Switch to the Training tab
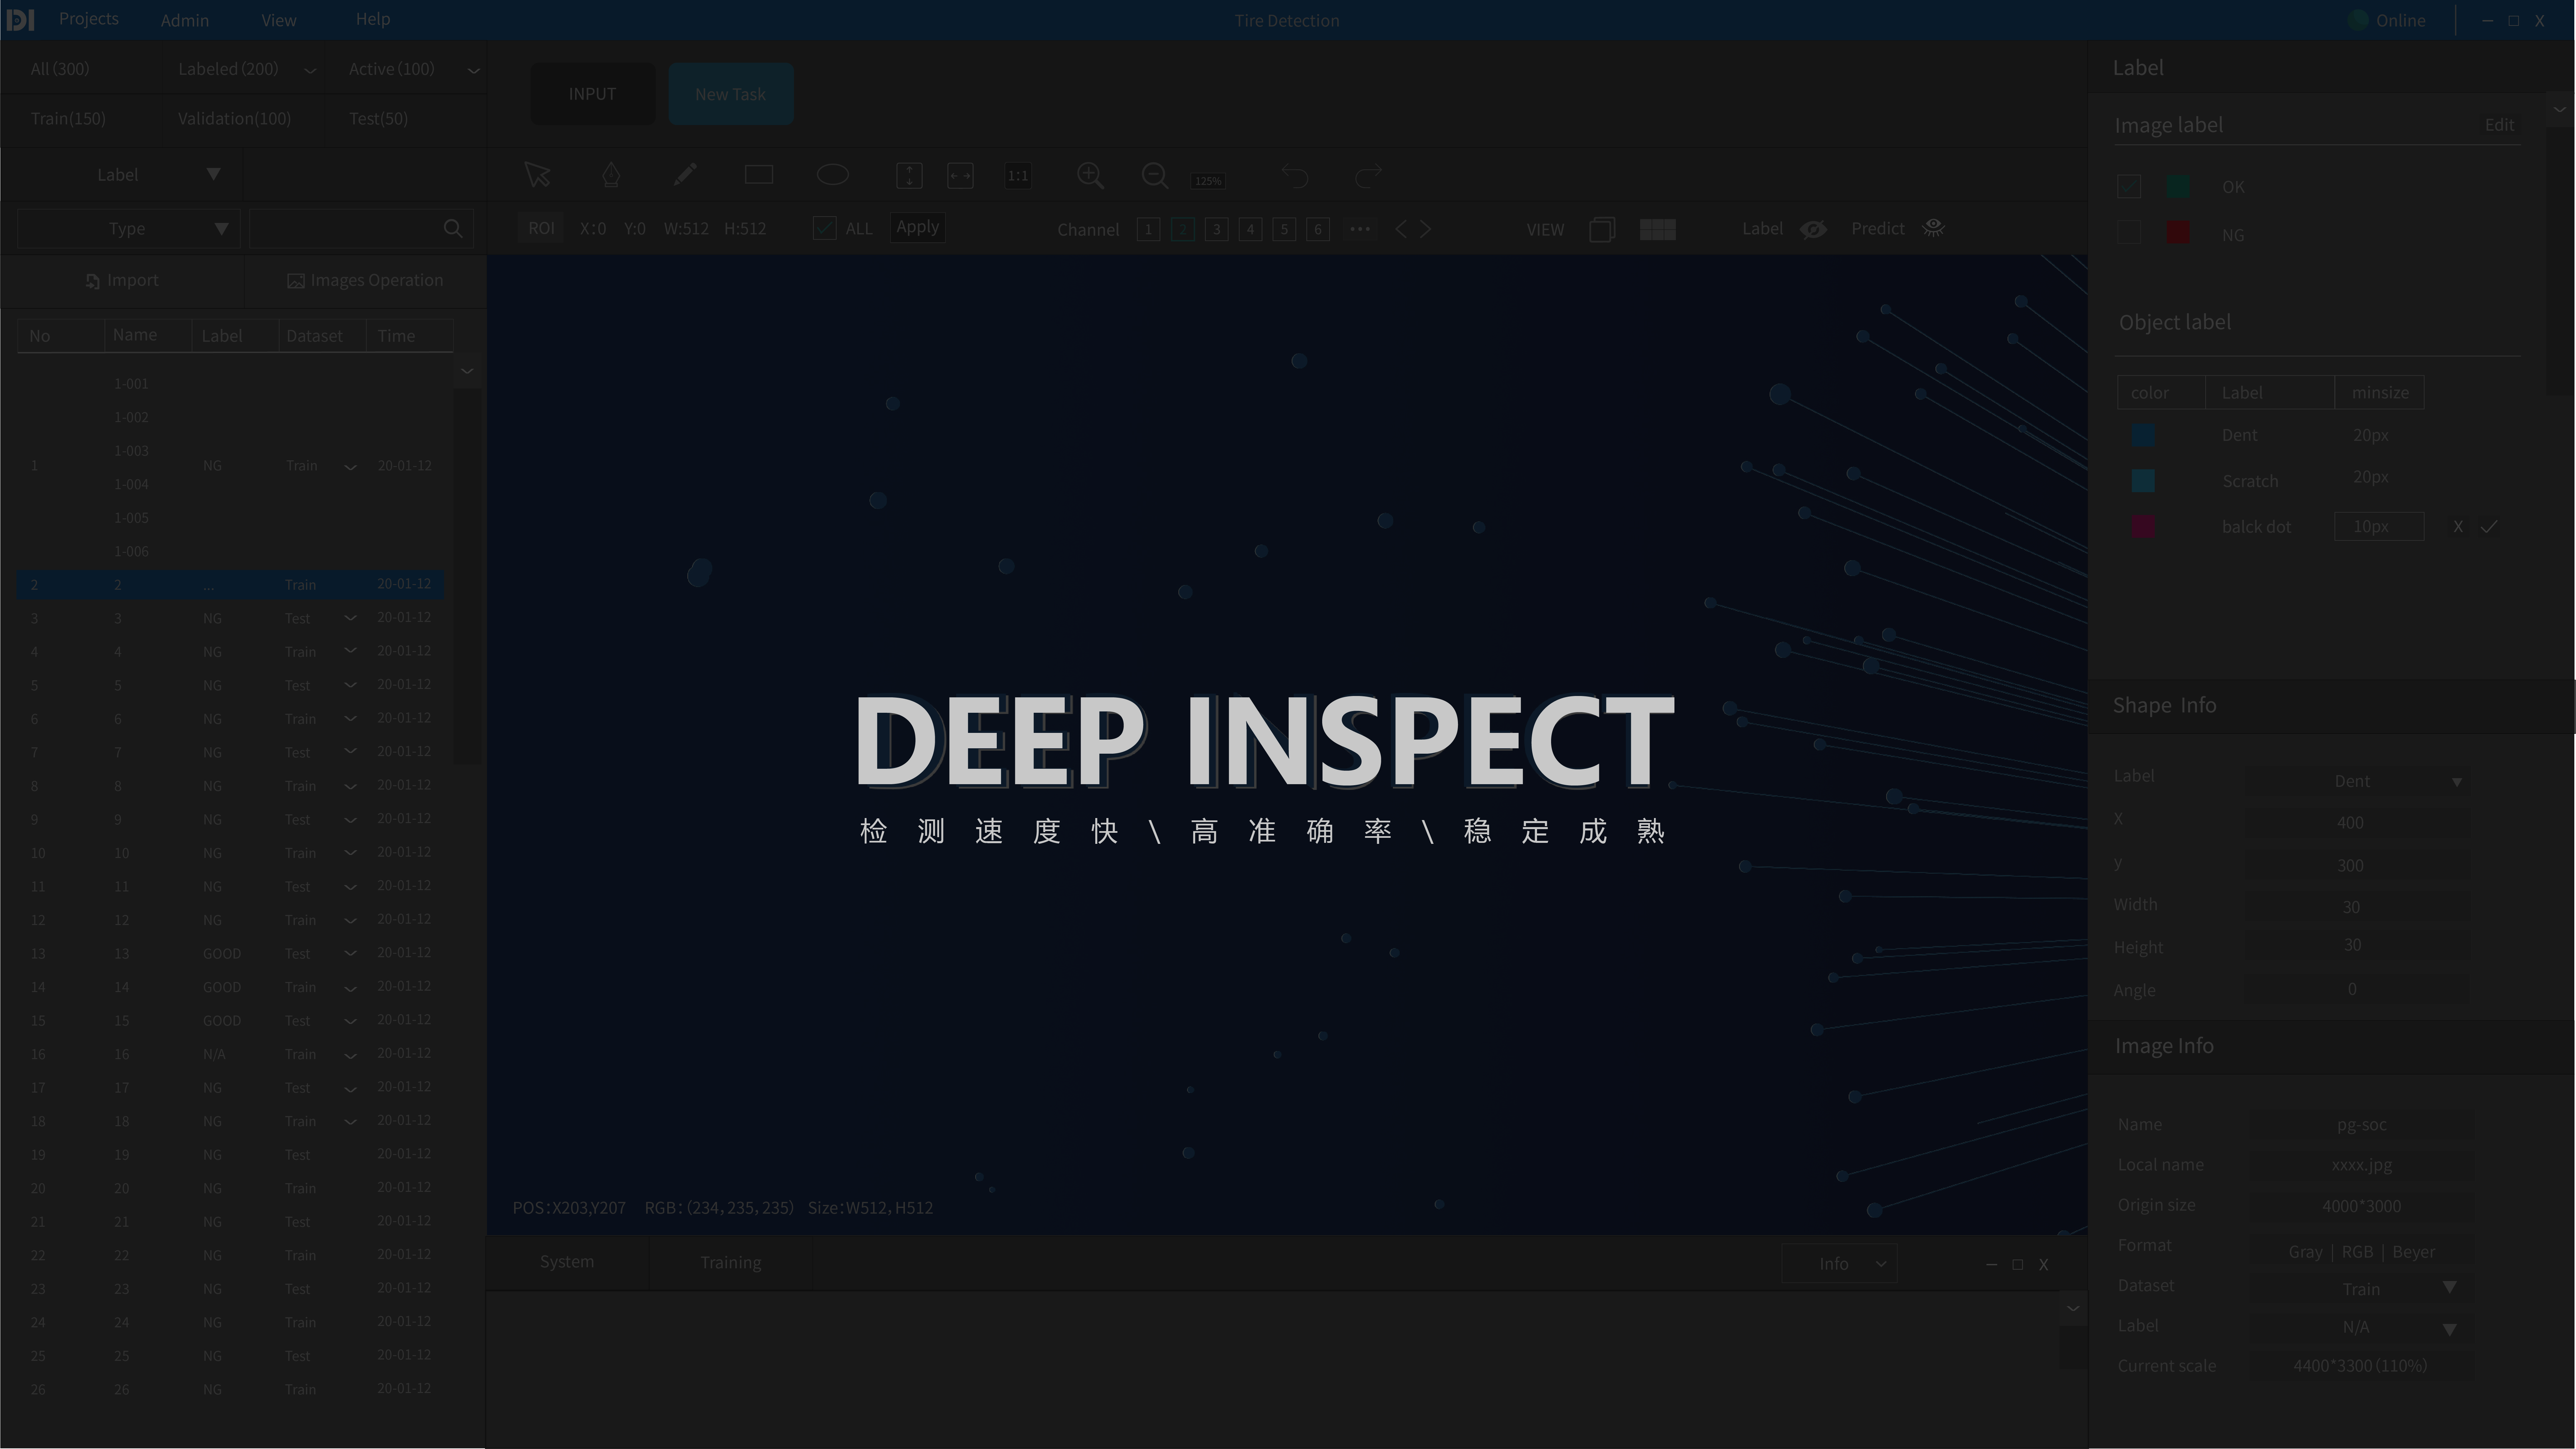The height and width of the screenshot is (1449, 2576). (x=731, y=1262)
